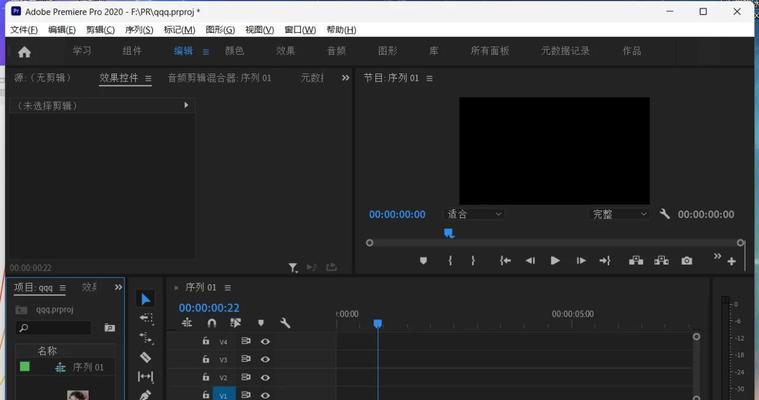Viewport: 759px width, 400px height.
Task: Open the 文件(F) menu
Action: (24, 30)
